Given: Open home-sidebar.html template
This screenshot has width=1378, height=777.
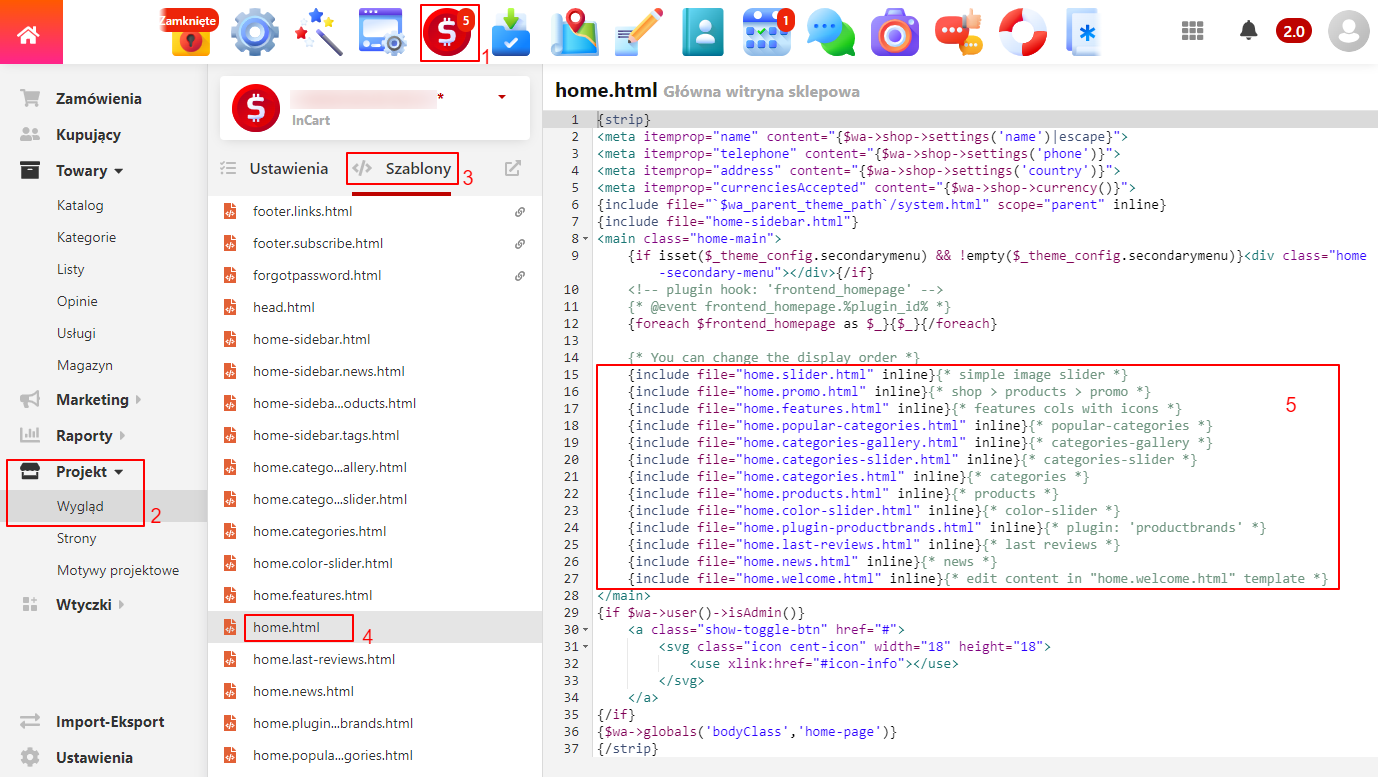Looking at the screenshot, I should tap(312, 339).
